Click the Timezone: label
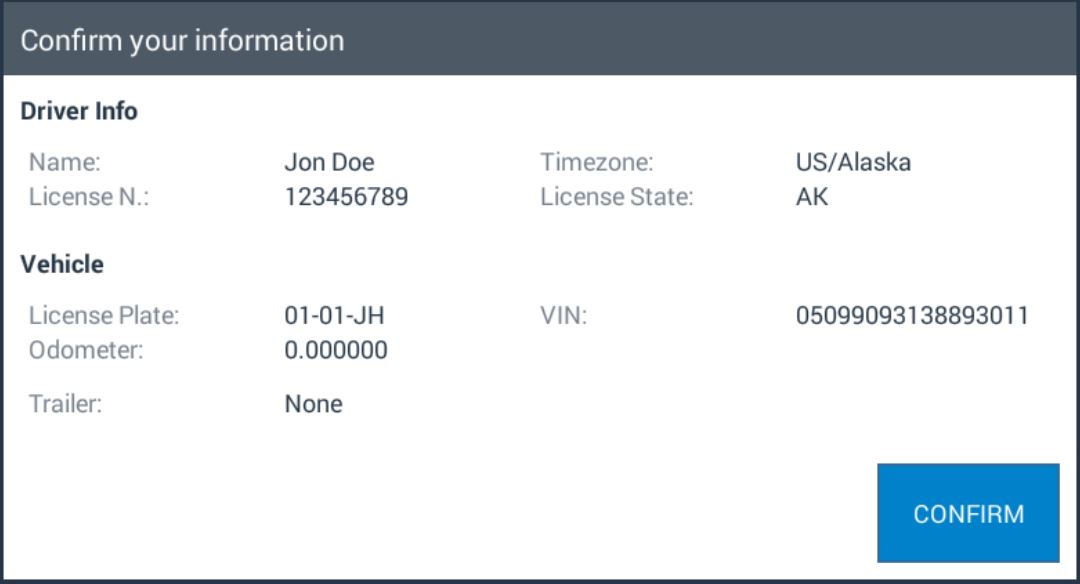Screen dimensions: 1080x584 [x=596, y=162]
